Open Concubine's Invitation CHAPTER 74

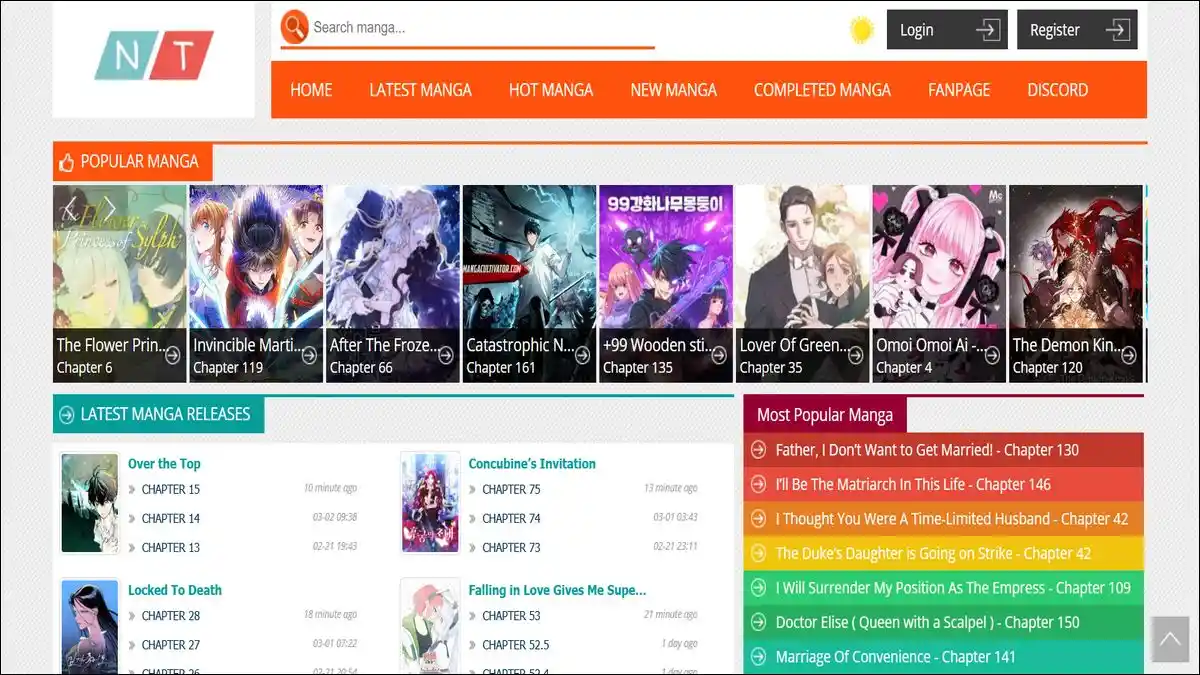coord(511,518)
